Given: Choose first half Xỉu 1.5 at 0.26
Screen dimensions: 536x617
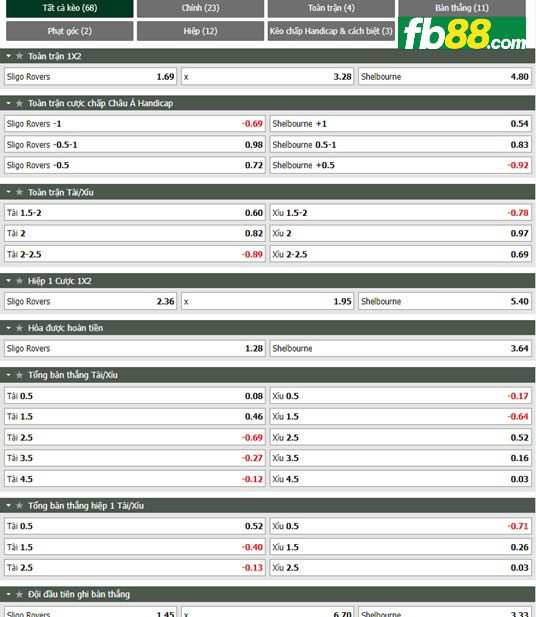Looking at the screenshot, I should pyautogui.click(x=401, y=547).
